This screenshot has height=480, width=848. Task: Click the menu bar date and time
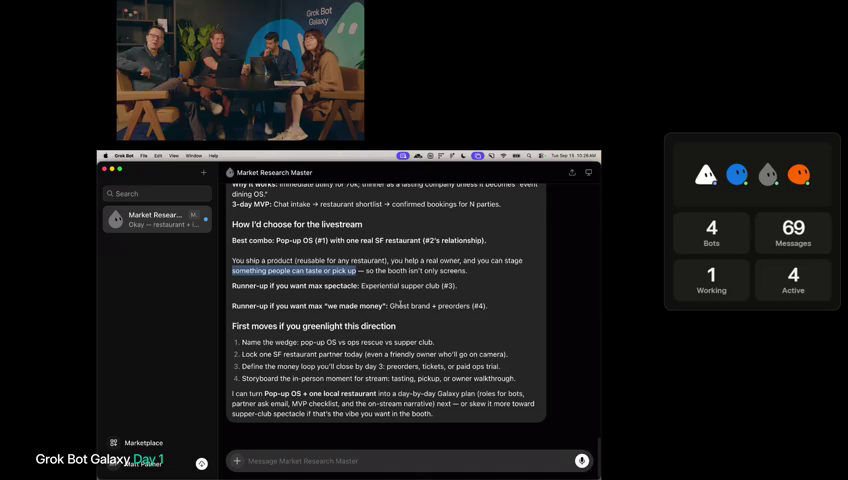(x=574, y=156)
